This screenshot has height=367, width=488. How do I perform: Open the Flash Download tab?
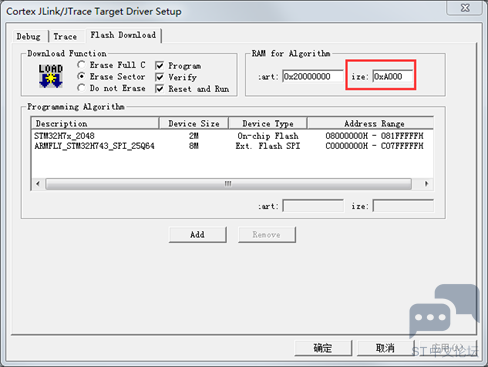123,35
